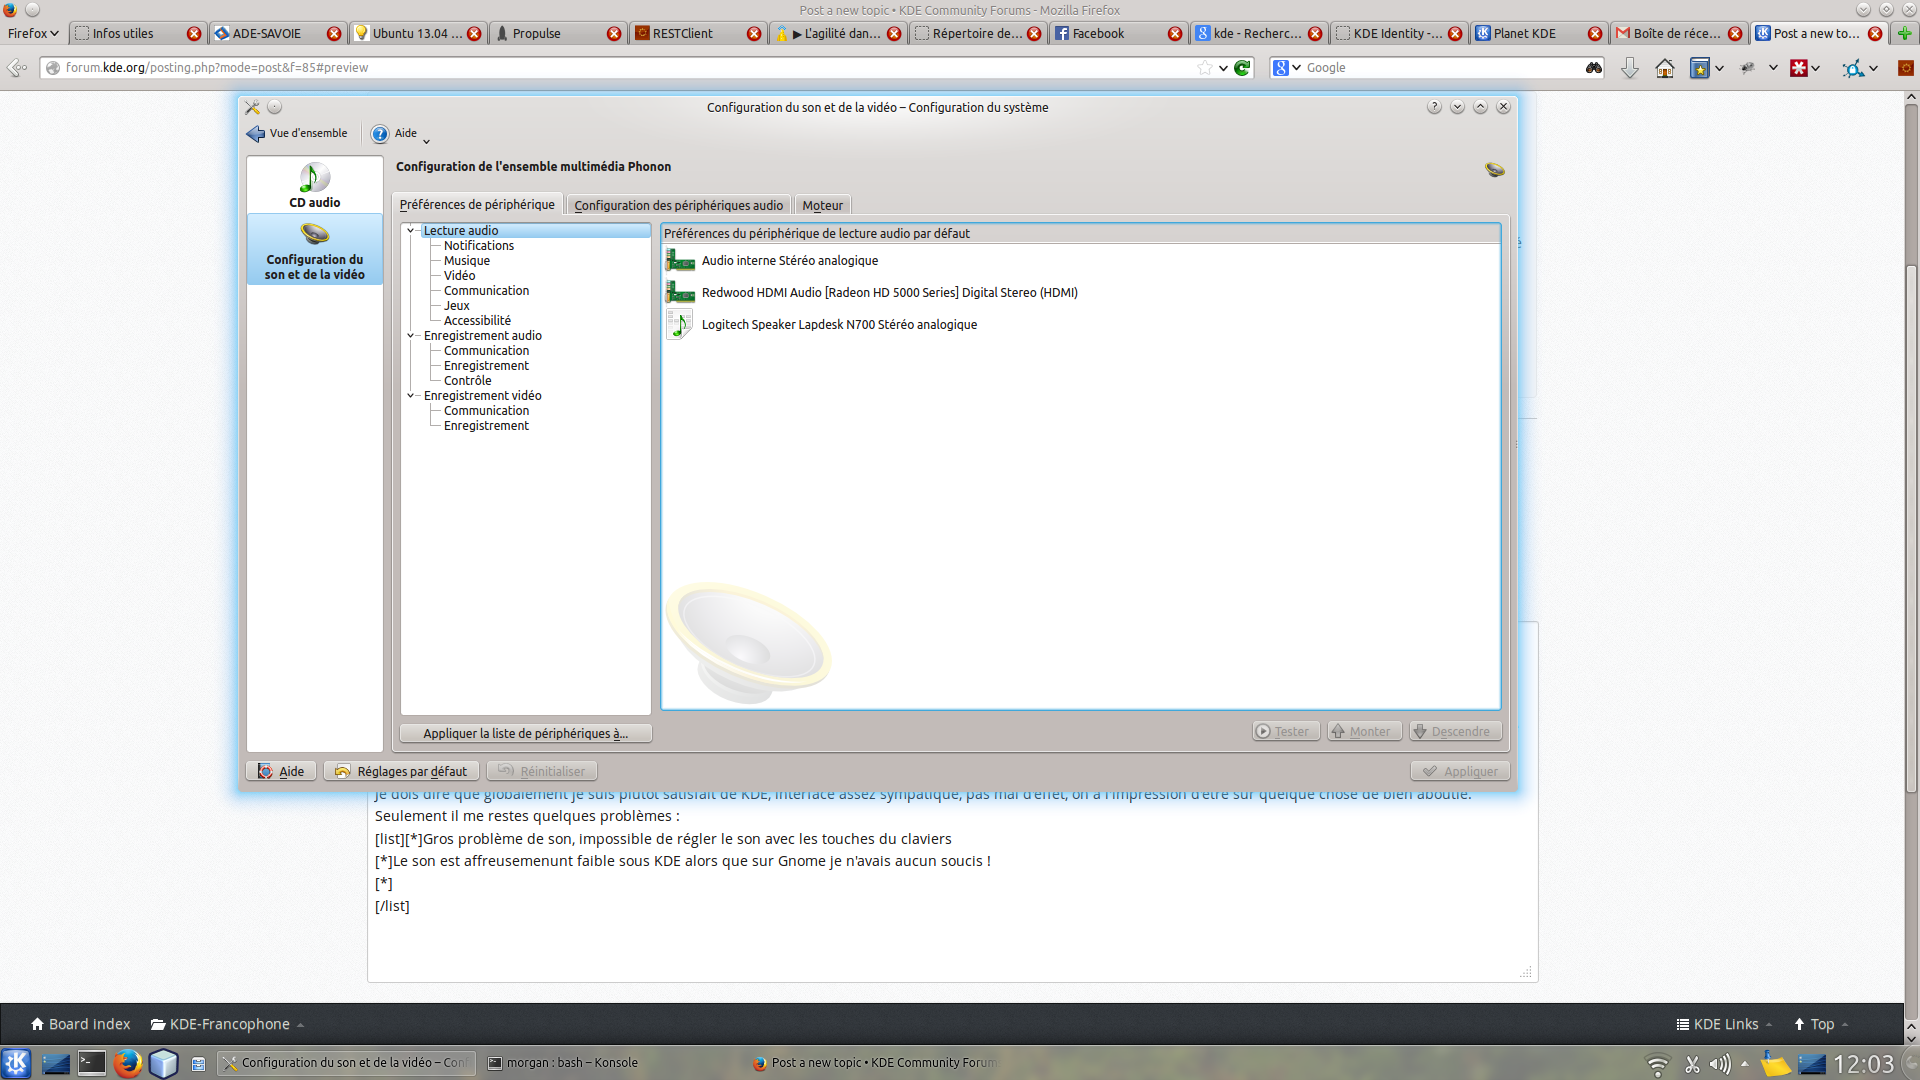Open the bookmarks book-with-star toolbar icon
1920x1080 pixels.
pyautogui.click(x=1699, y=68)
